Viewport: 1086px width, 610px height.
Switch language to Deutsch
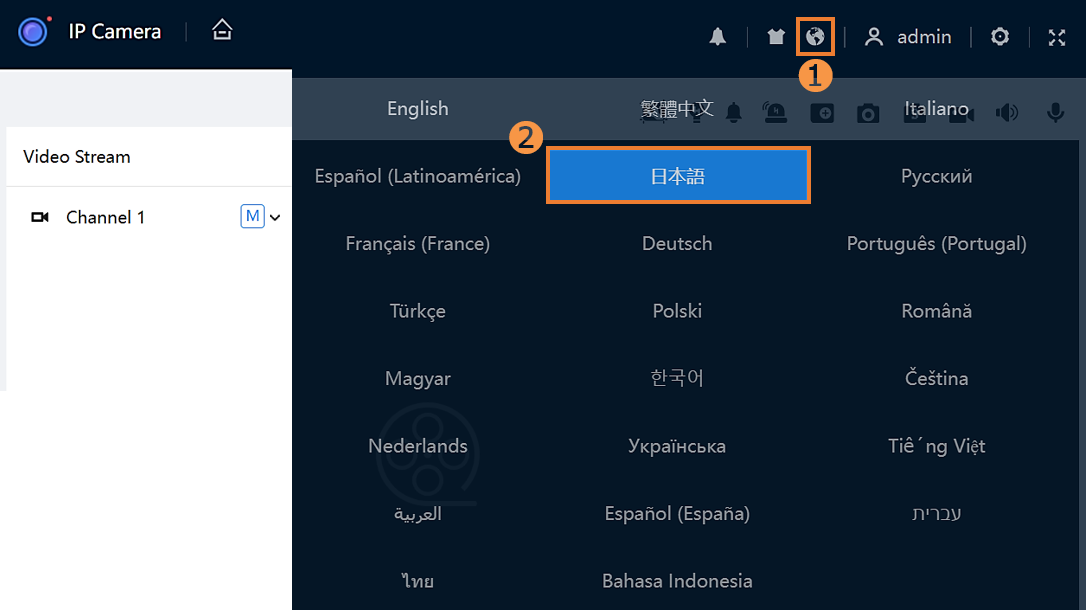pyautogui.click(x=677, y=244)
